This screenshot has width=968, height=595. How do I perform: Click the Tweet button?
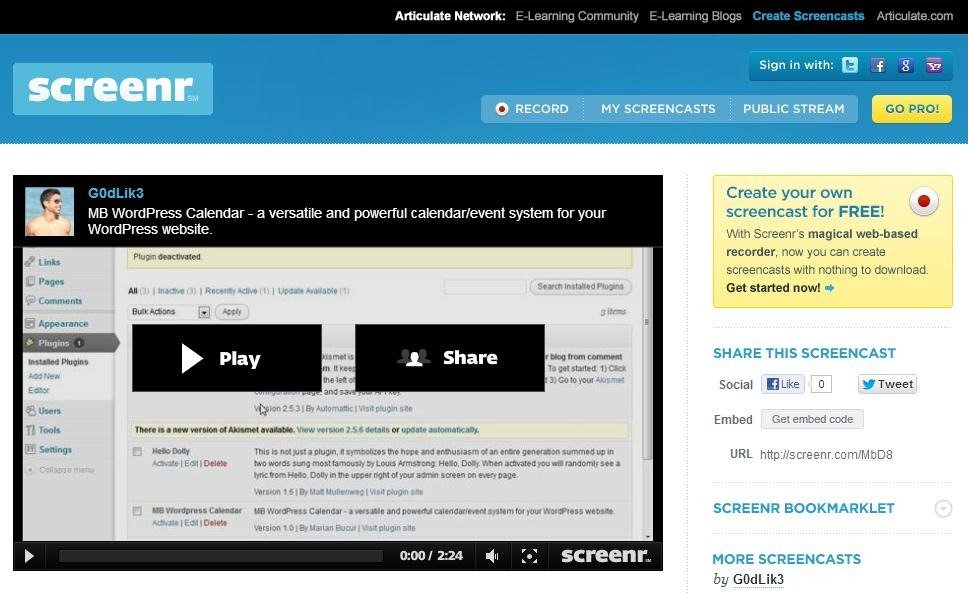(887, 384)
